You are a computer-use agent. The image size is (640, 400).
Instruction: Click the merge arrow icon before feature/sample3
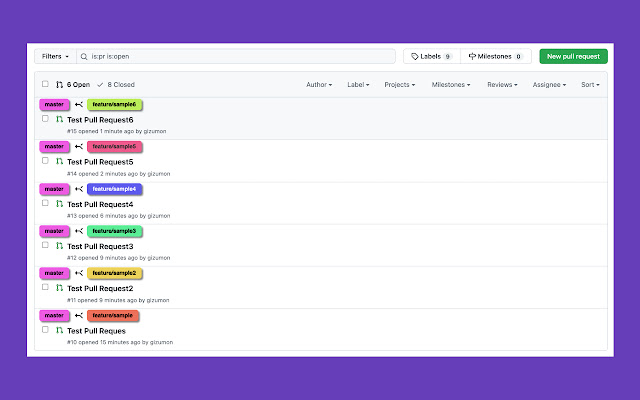pyautogui.click(x=79, y=231)
